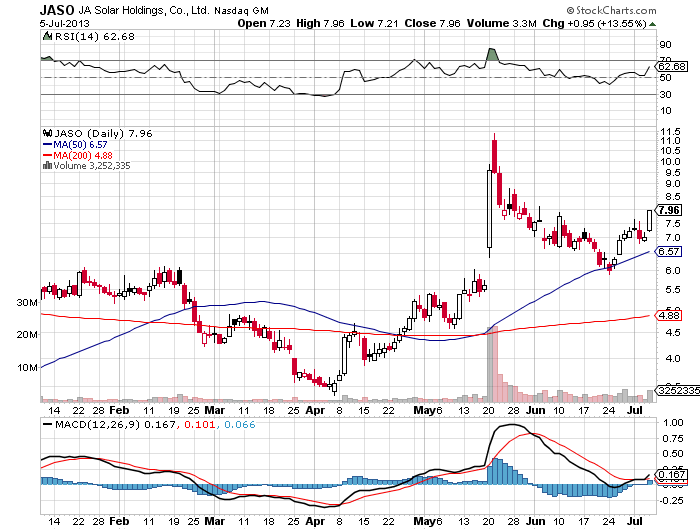700x530 pixels.
Task: Click the Jul label on price chart axis
Action: [635, 410]
